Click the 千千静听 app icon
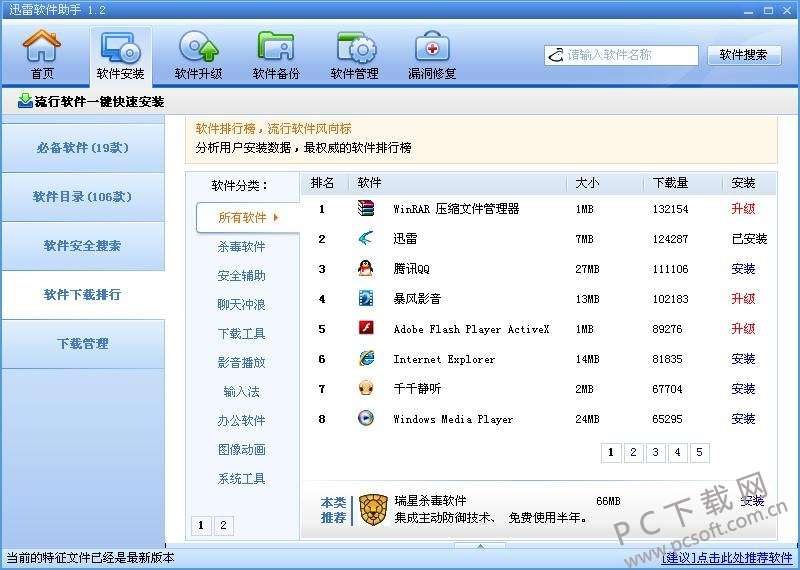This screenshot has height=570, width=800. pos(366,388)
